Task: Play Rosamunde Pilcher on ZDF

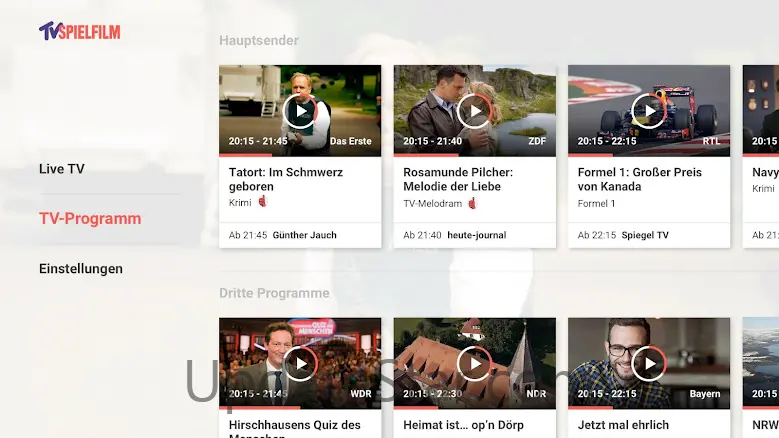Action: click(x=474, y=111)
